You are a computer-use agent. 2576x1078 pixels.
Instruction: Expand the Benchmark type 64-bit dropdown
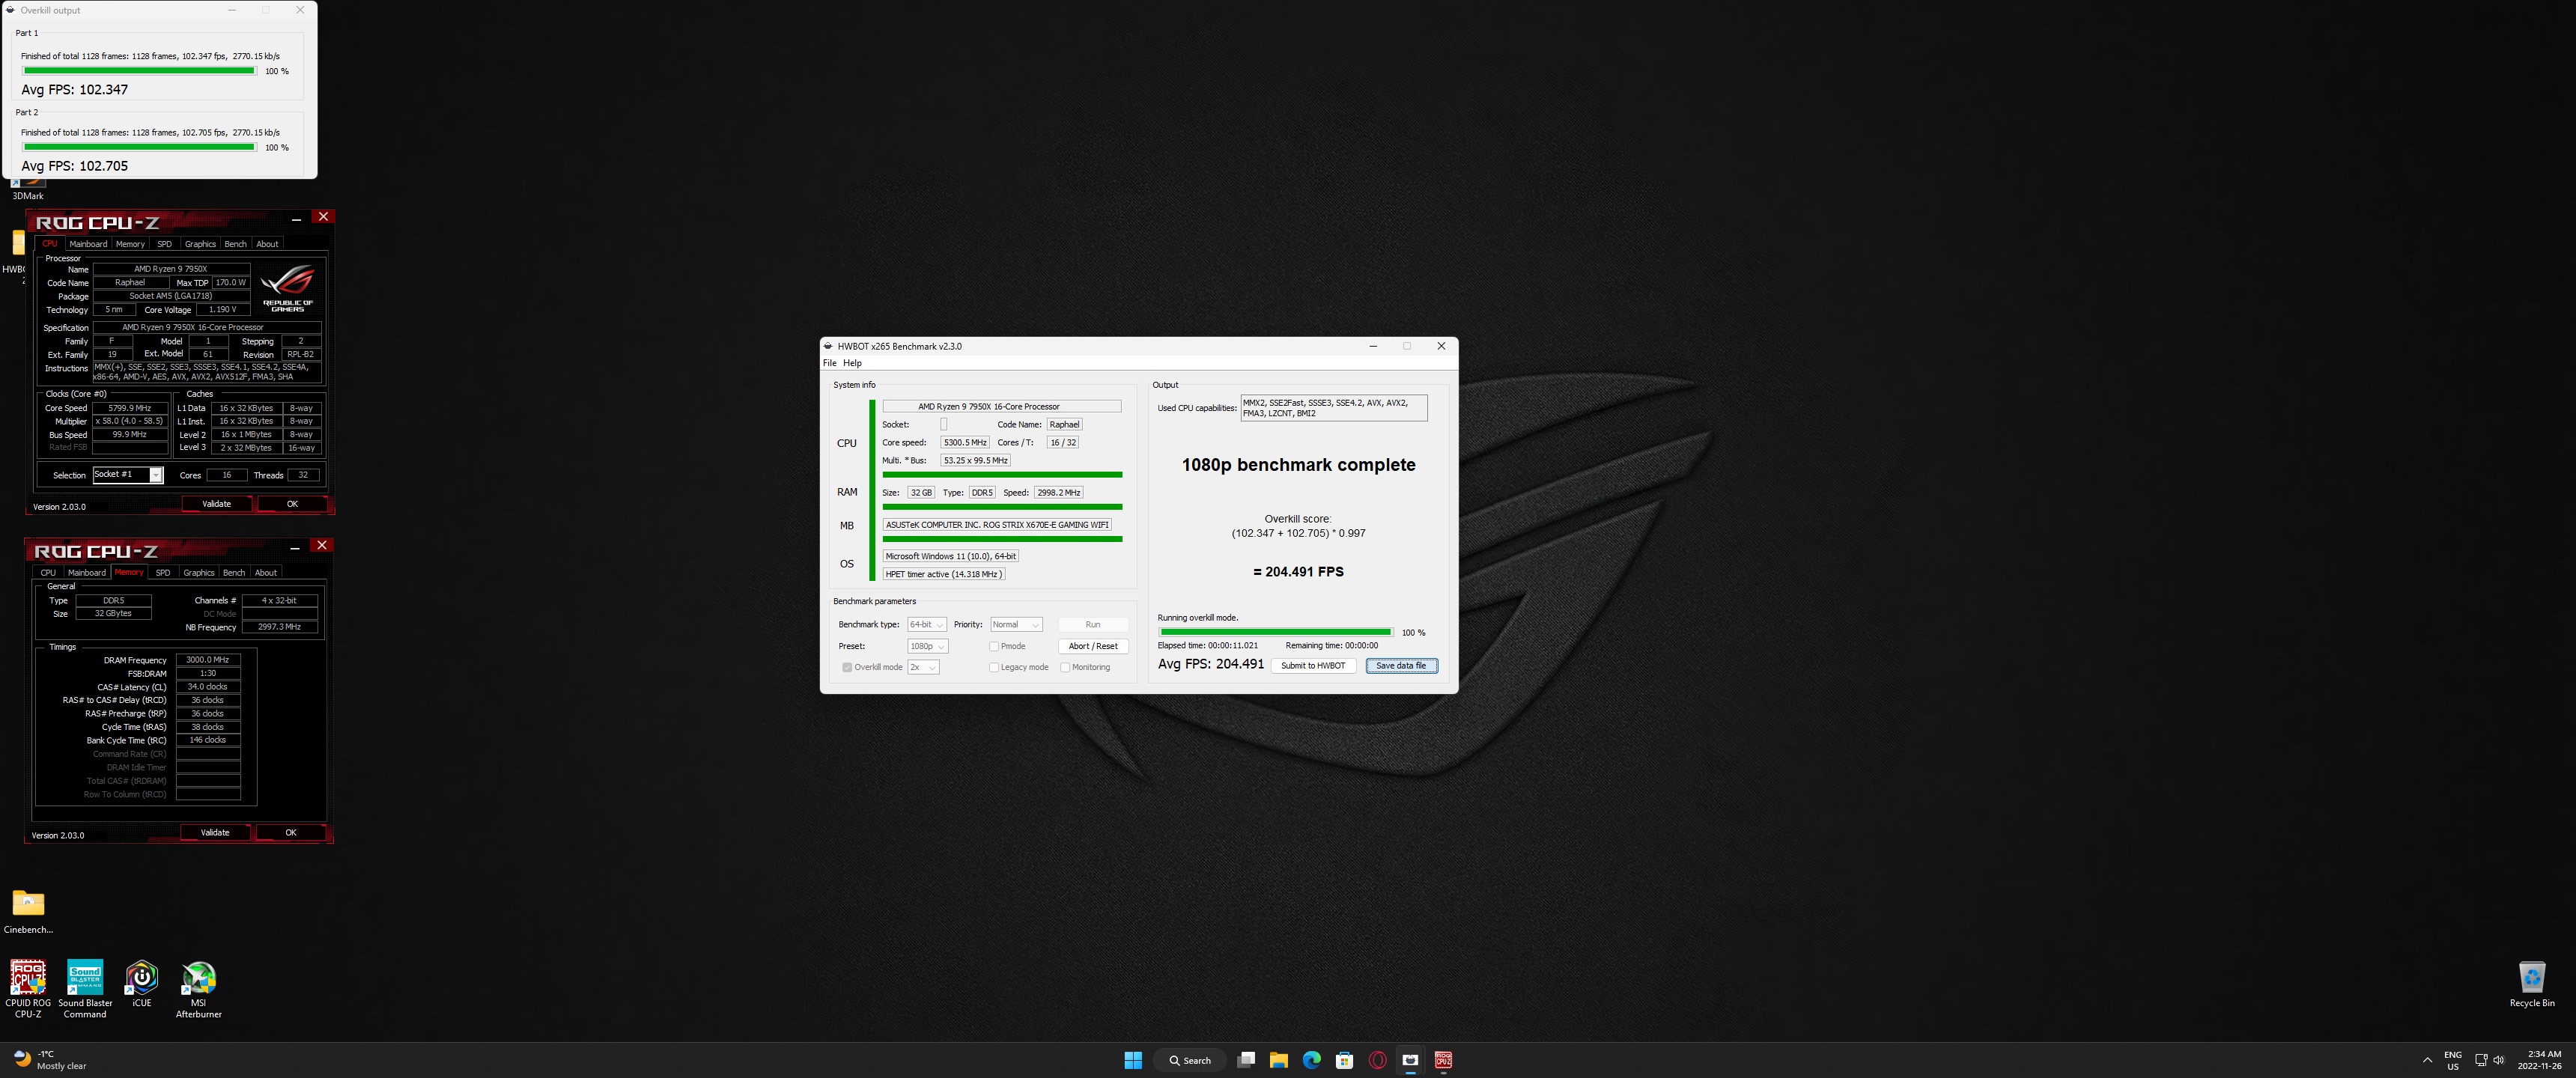tap(927, 625)
